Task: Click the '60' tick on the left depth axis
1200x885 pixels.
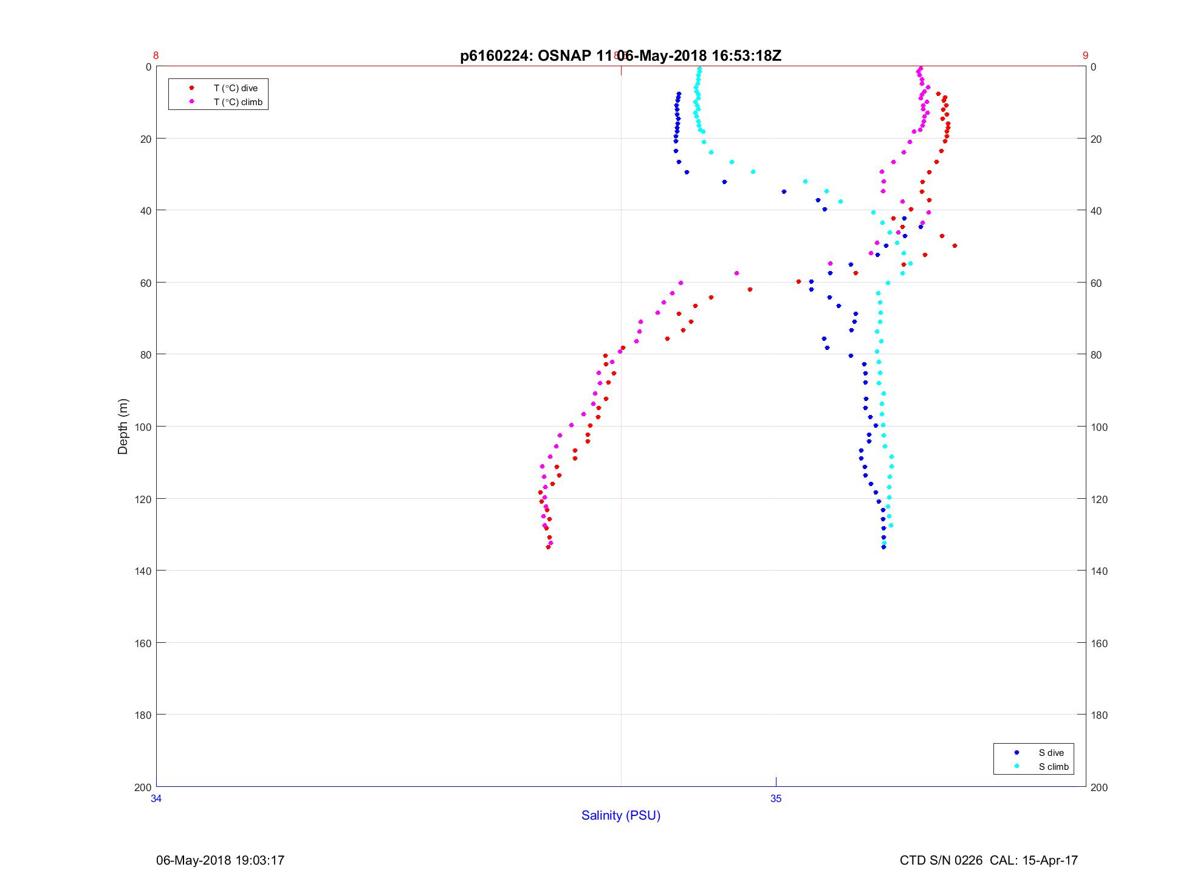Action: click(145, 283)
